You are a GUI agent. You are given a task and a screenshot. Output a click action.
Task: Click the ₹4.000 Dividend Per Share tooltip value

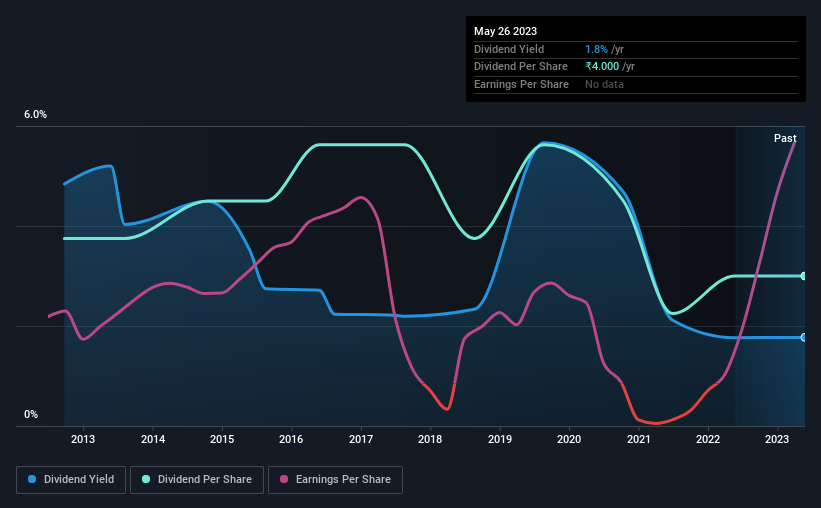(x=602, y=67)
